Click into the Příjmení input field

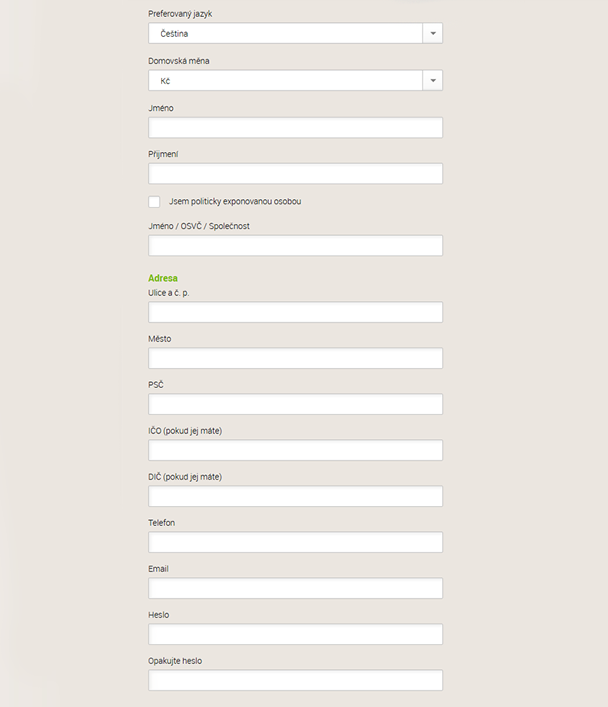(295, 174)
